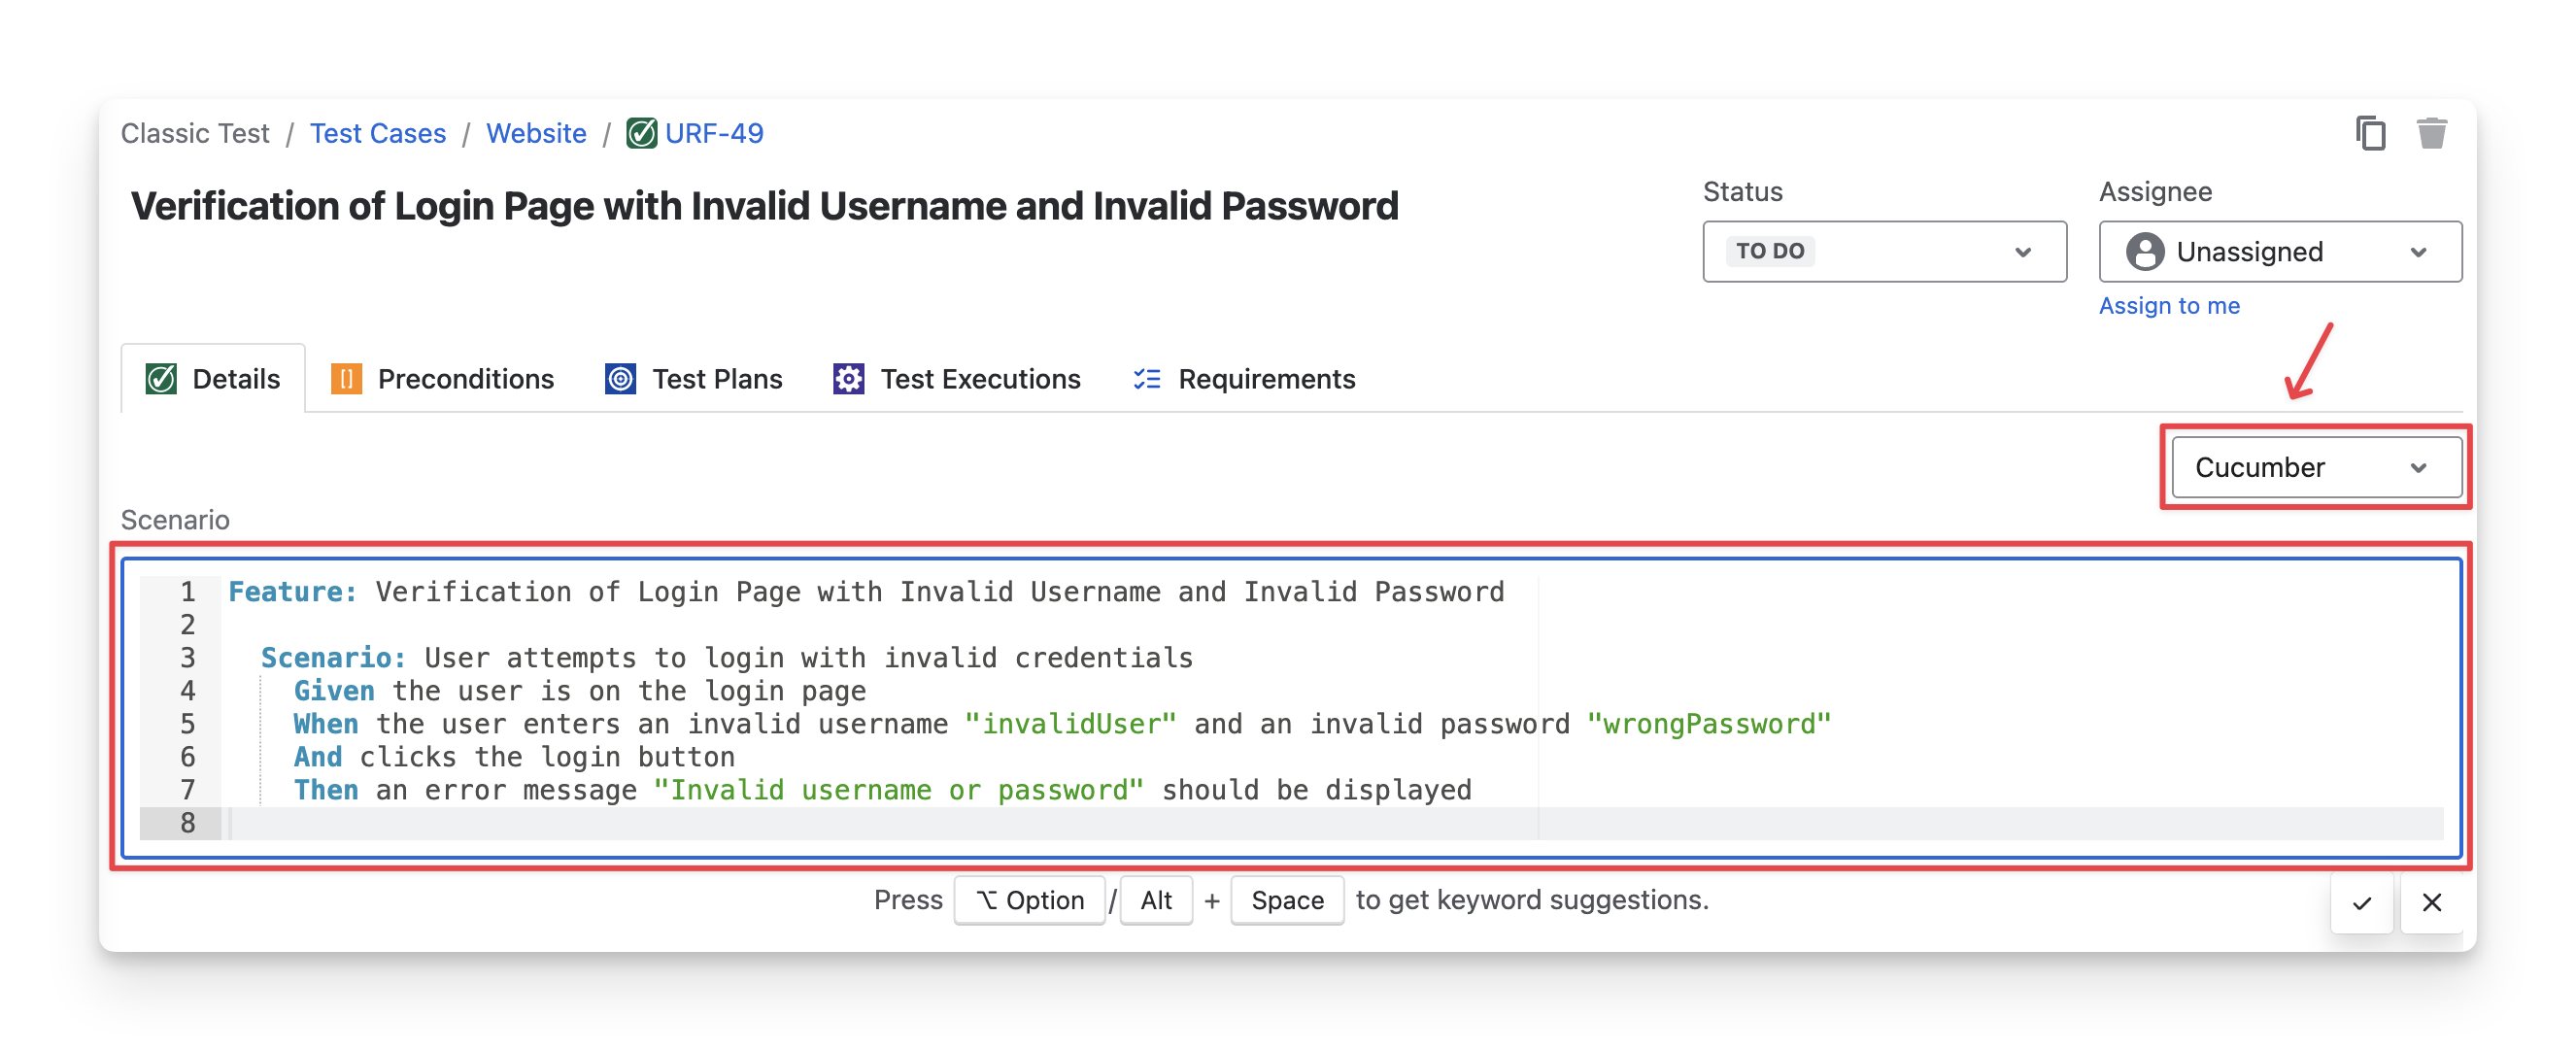This screenshot has width=2576, height=1051.
Task: Cancel editing with the X button
Action: tap(2431, 903)
